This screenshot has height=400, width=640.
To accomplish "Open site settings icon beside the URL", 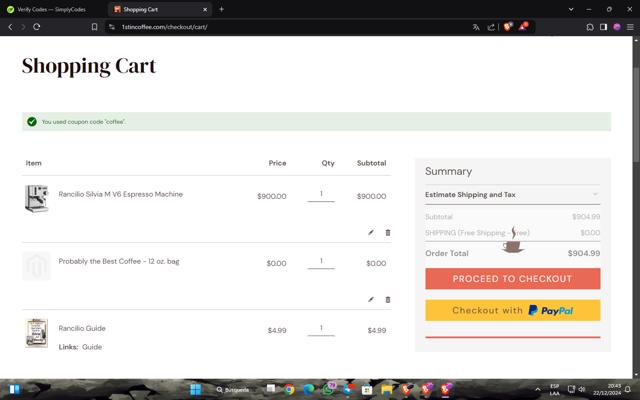I will (x=111, y=27).
